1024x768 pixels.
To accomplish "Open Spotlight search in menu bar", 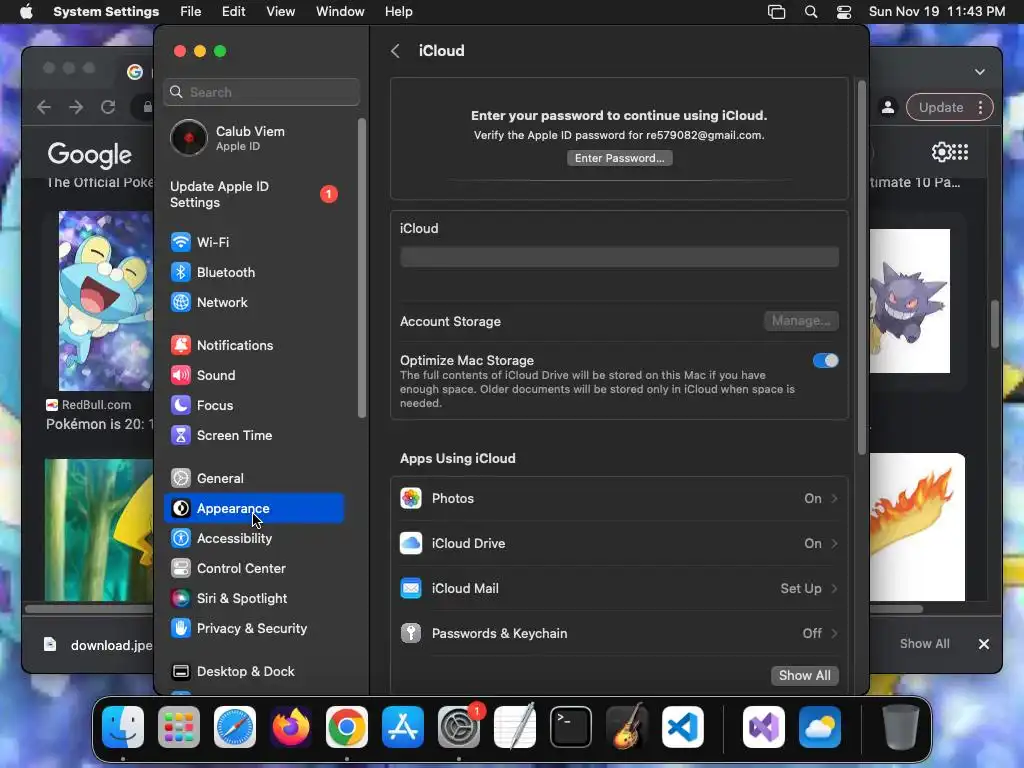I will click(x=811, y=12).
